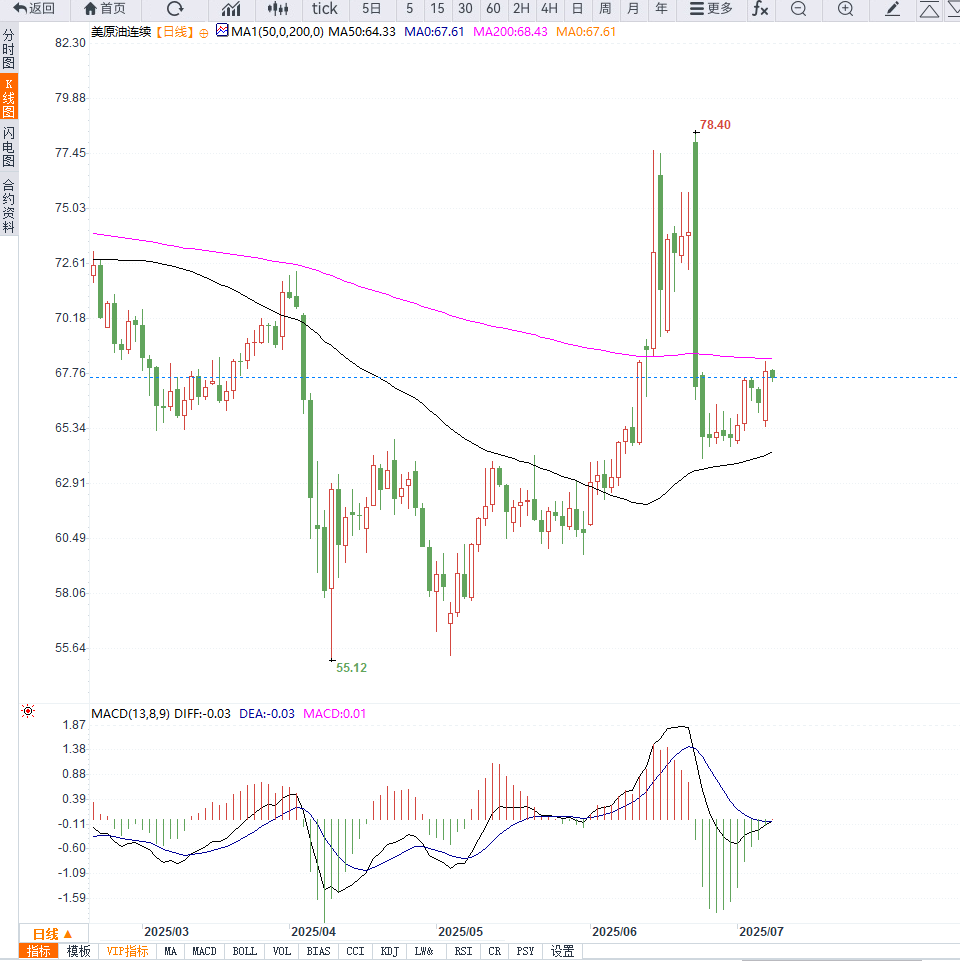Viewport: 960px width, 961px height.
Task: Click the 78.40 high price marker
Action: pos(715,125)
